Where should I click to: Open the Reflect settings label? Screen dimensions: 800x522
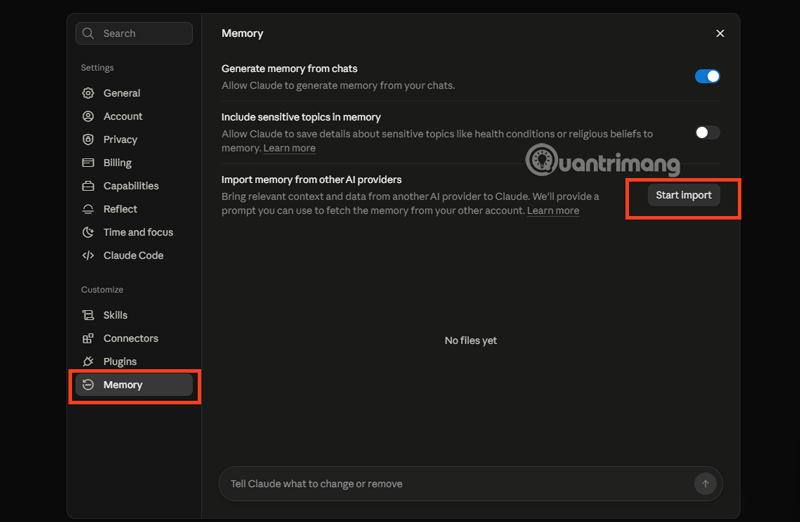120,209
